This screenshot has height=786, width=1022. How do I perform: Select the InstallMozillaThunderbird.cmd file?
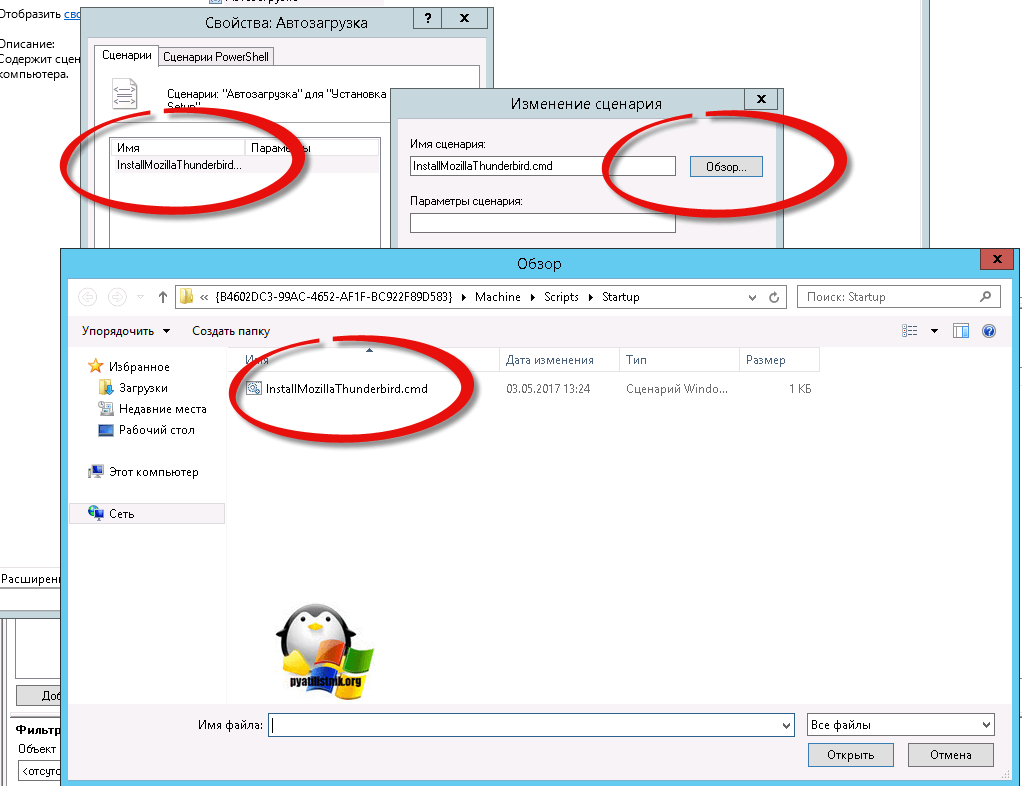(346, 388)
